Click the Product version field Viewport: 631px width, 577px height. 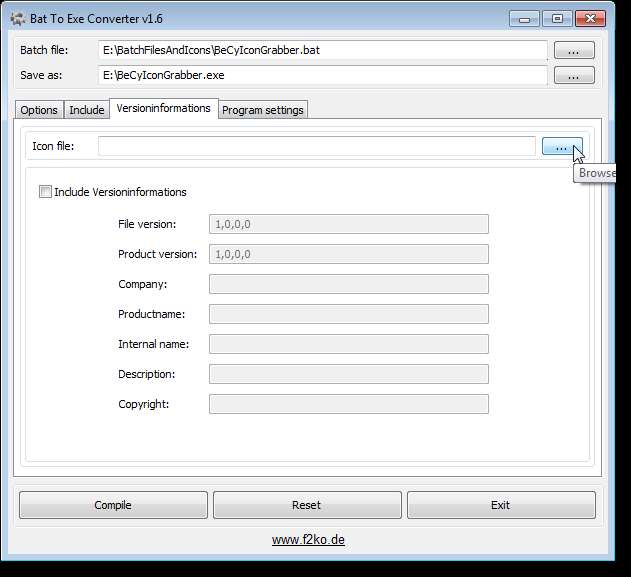tap(348, 254)
